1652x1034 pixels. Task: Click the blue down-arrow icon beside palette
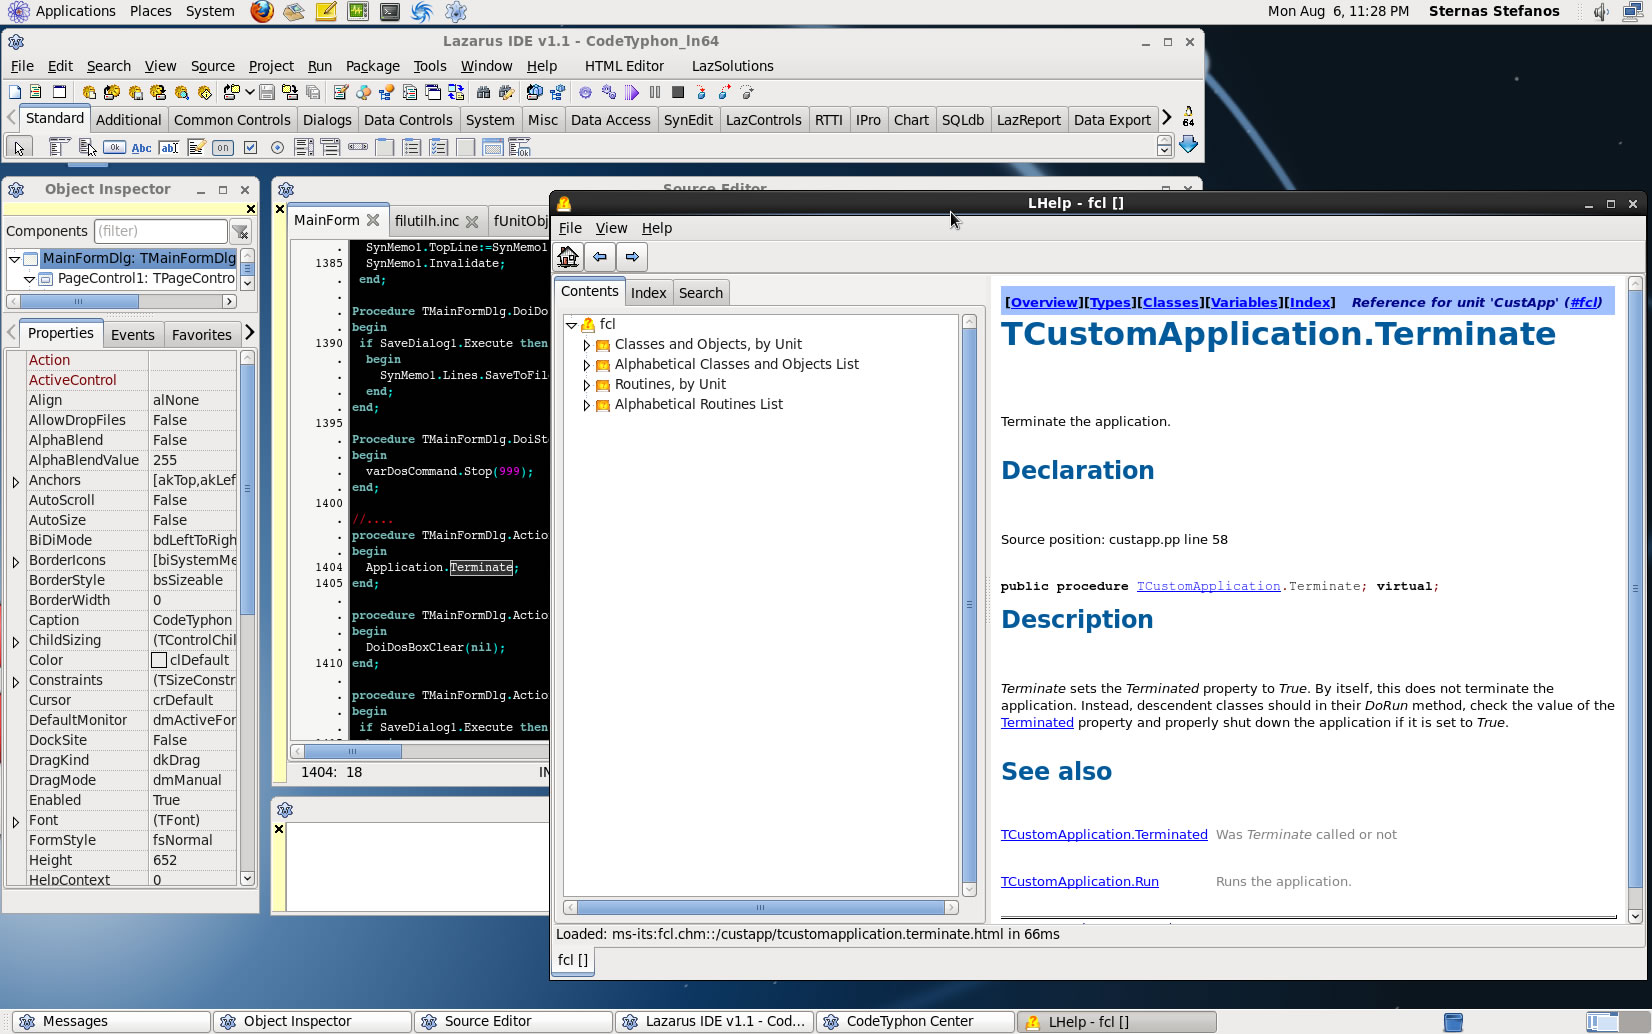pyautogui.click(x=1188, y=145)
